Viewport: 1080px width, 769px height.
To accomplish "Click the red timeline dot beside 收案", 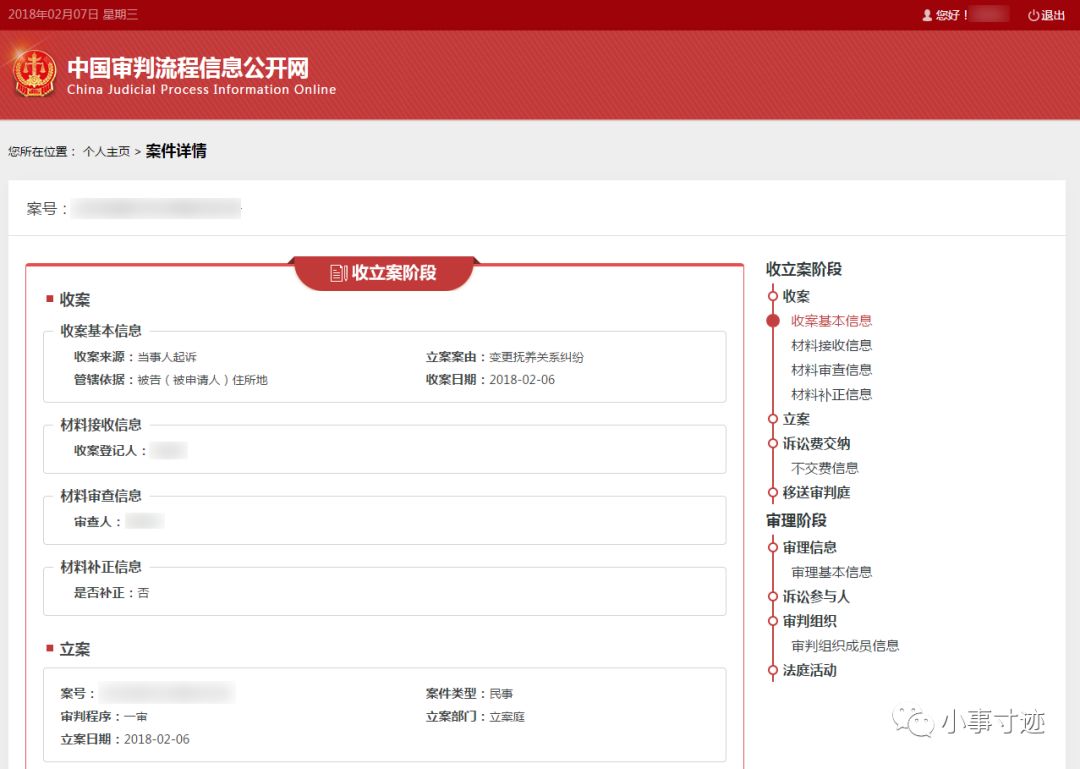I will (771, 296).
